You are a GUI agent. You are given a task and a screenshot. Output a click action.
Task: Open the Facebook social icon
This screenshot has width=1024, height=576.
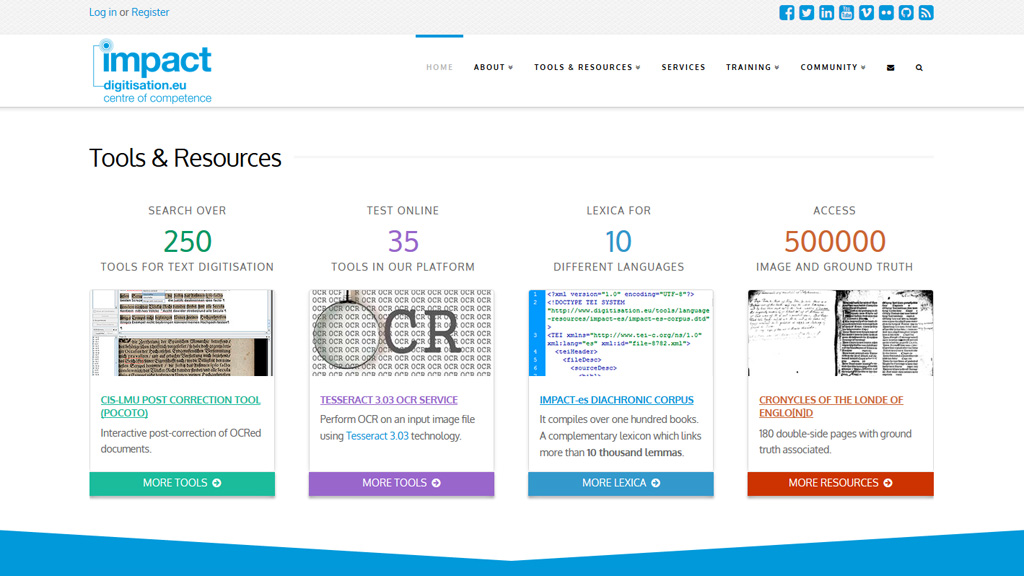pos(787,13)
